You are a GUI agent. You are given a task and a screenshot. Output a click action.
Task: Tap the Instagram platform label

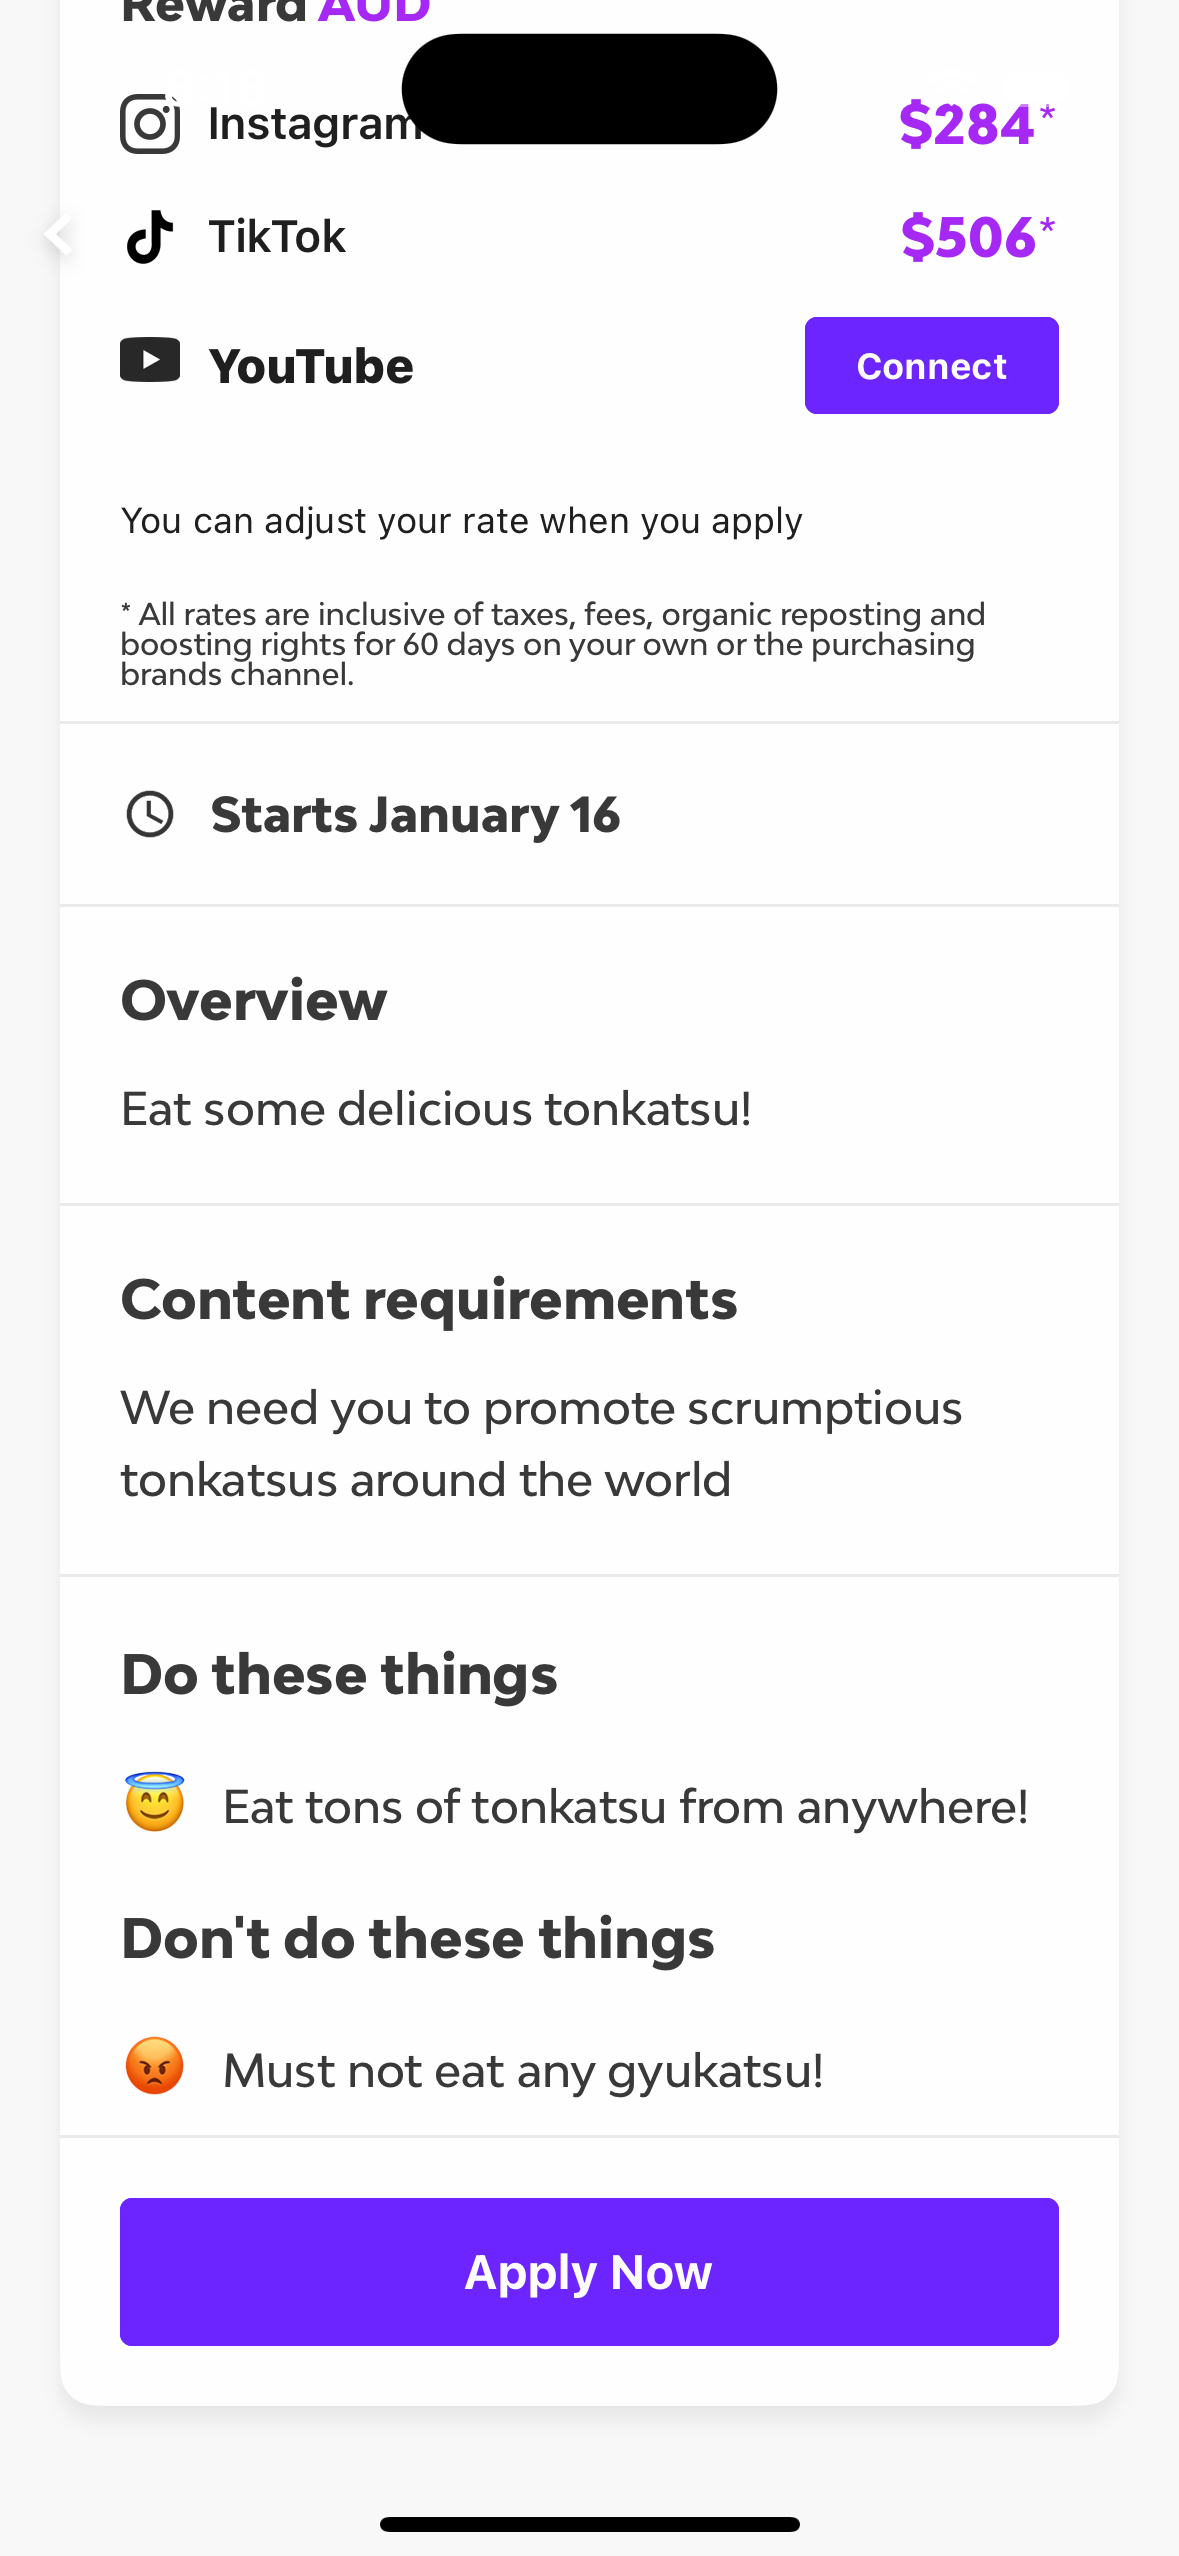[x=313, y=124]
